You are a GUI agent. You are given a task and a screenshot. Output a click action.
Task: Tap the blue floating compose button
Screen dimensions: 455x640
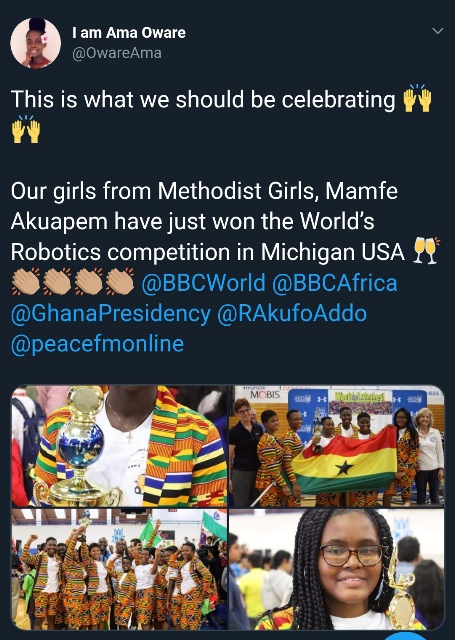click(x=405, y=636)
